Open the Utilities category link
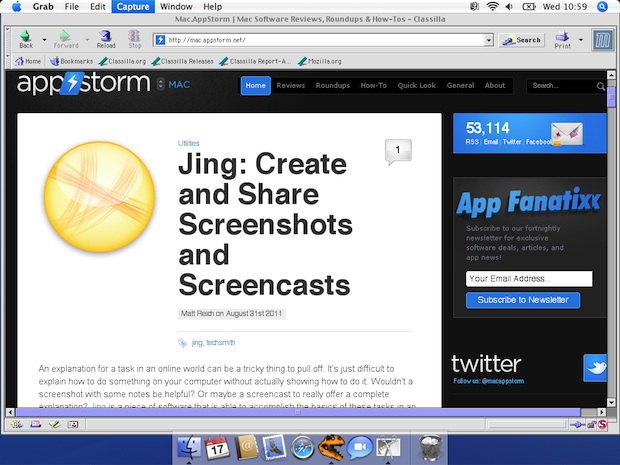This screenshot has height=465, width=620. click(189, 143)
